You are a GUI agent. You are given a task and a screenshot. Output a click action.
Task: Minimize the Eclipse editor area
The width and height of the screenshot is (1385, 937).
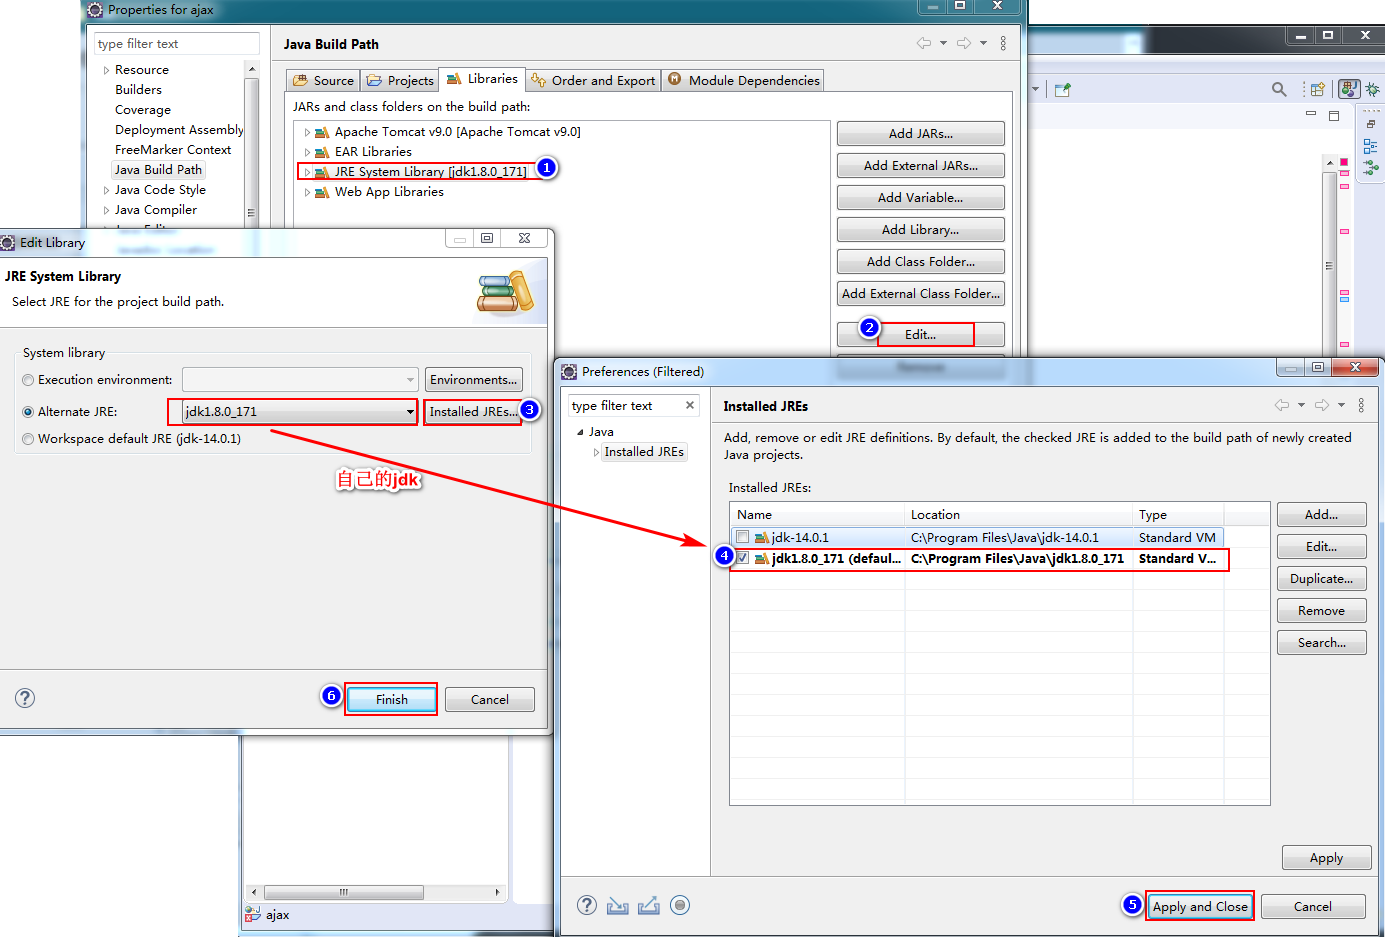pyautogui.click(x=1311, y=114)
